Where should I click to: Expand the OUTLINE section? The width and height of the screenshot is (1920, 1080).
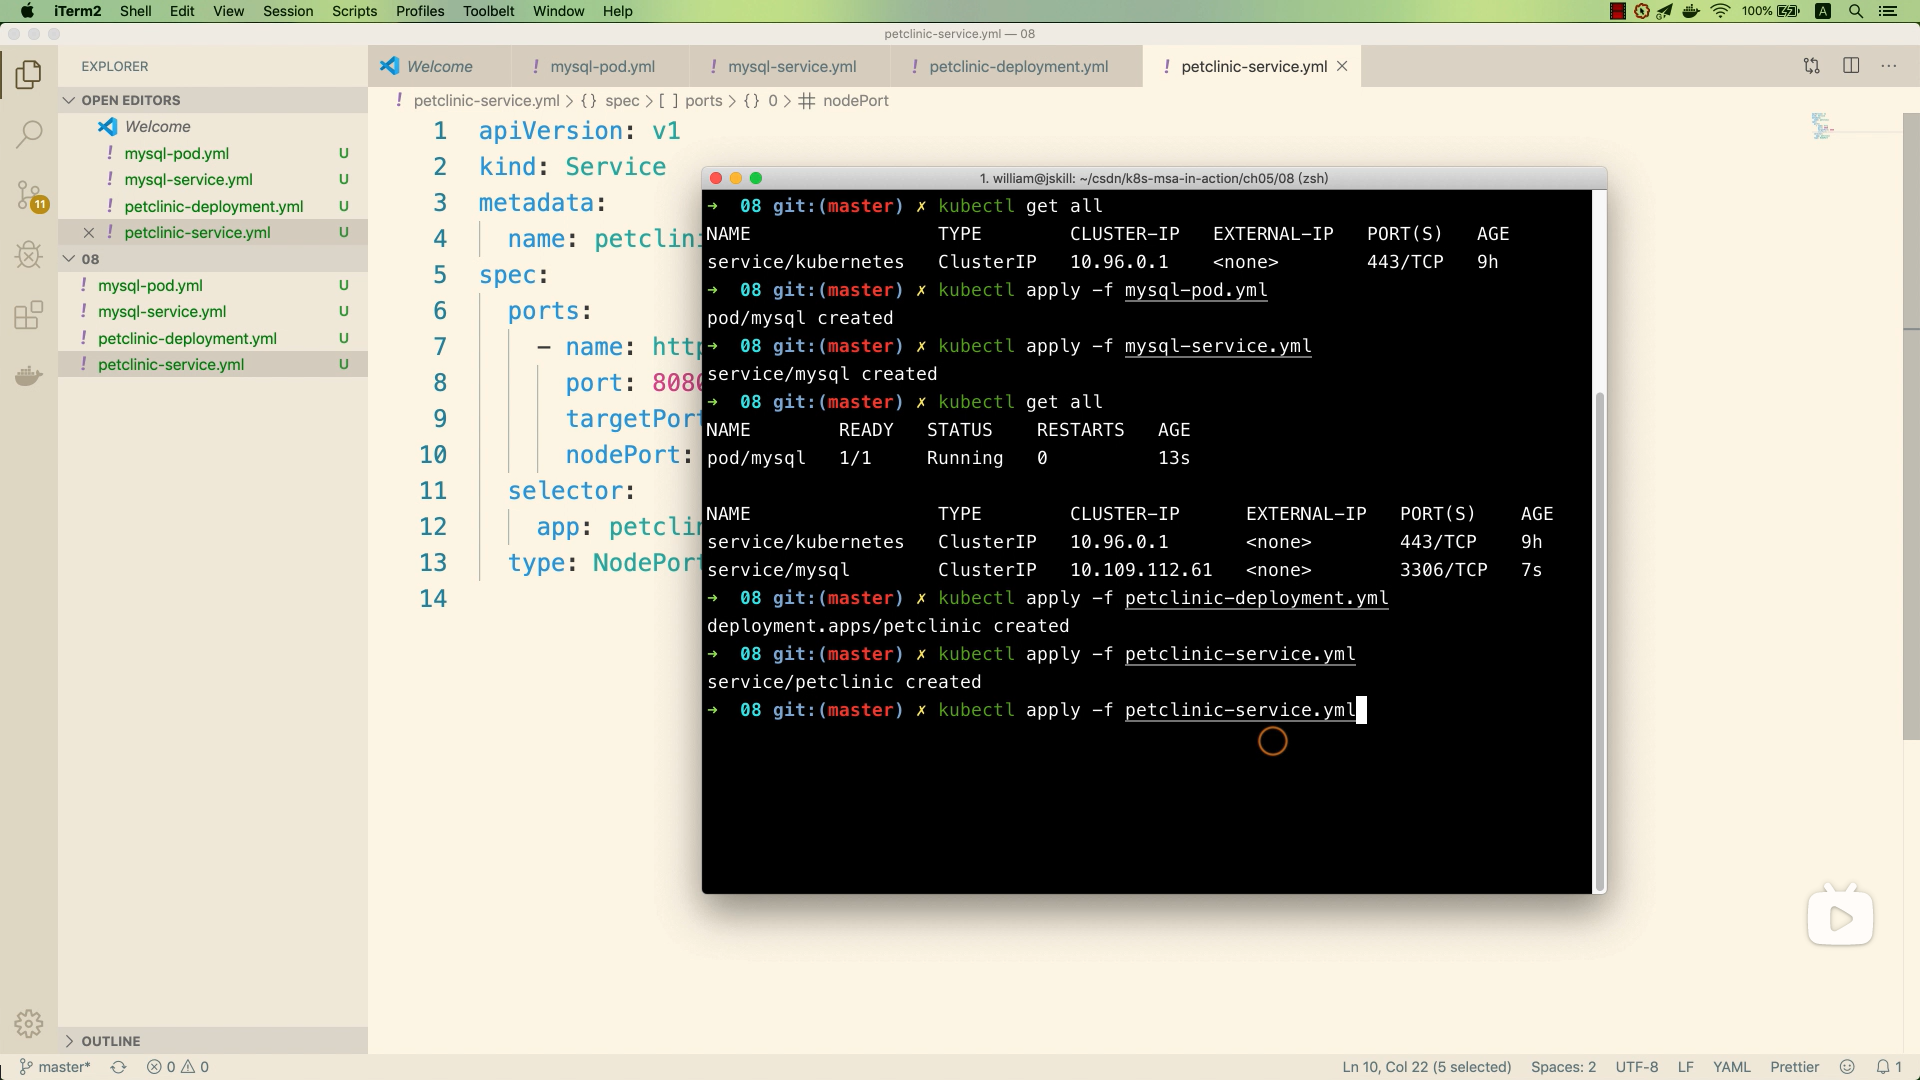point(213,1041)
